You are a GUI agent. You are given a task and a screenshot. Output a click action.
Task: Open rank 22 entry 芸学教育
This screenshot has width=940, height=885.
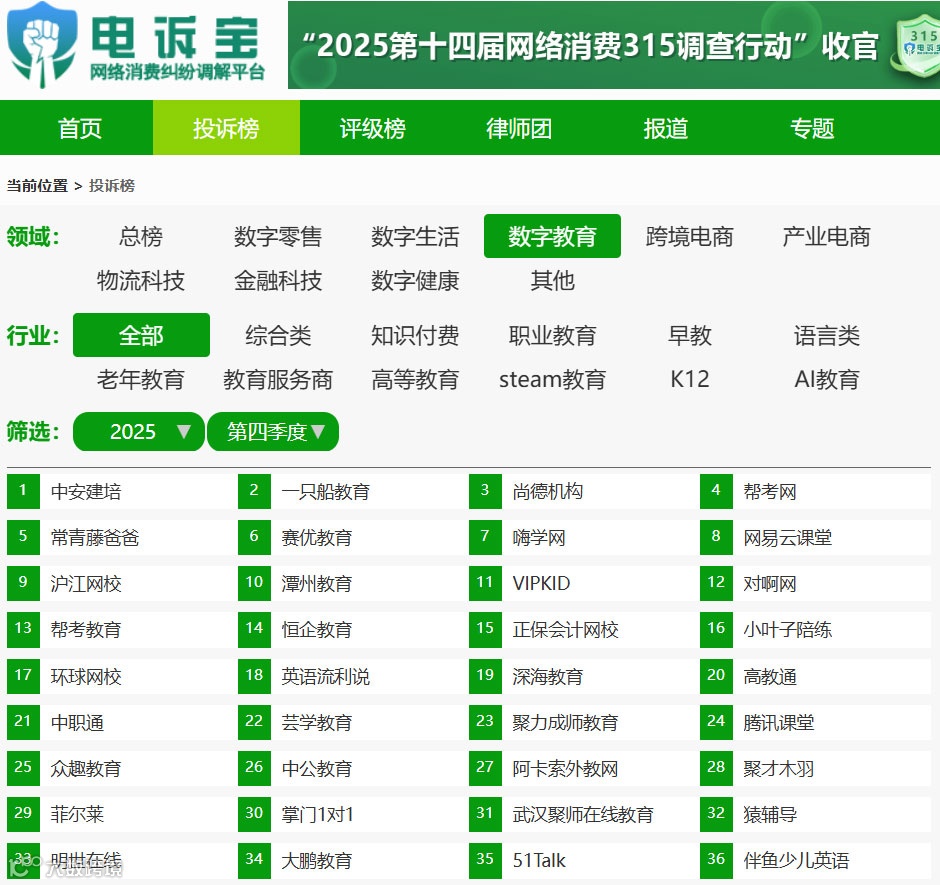tap(317, 723)
